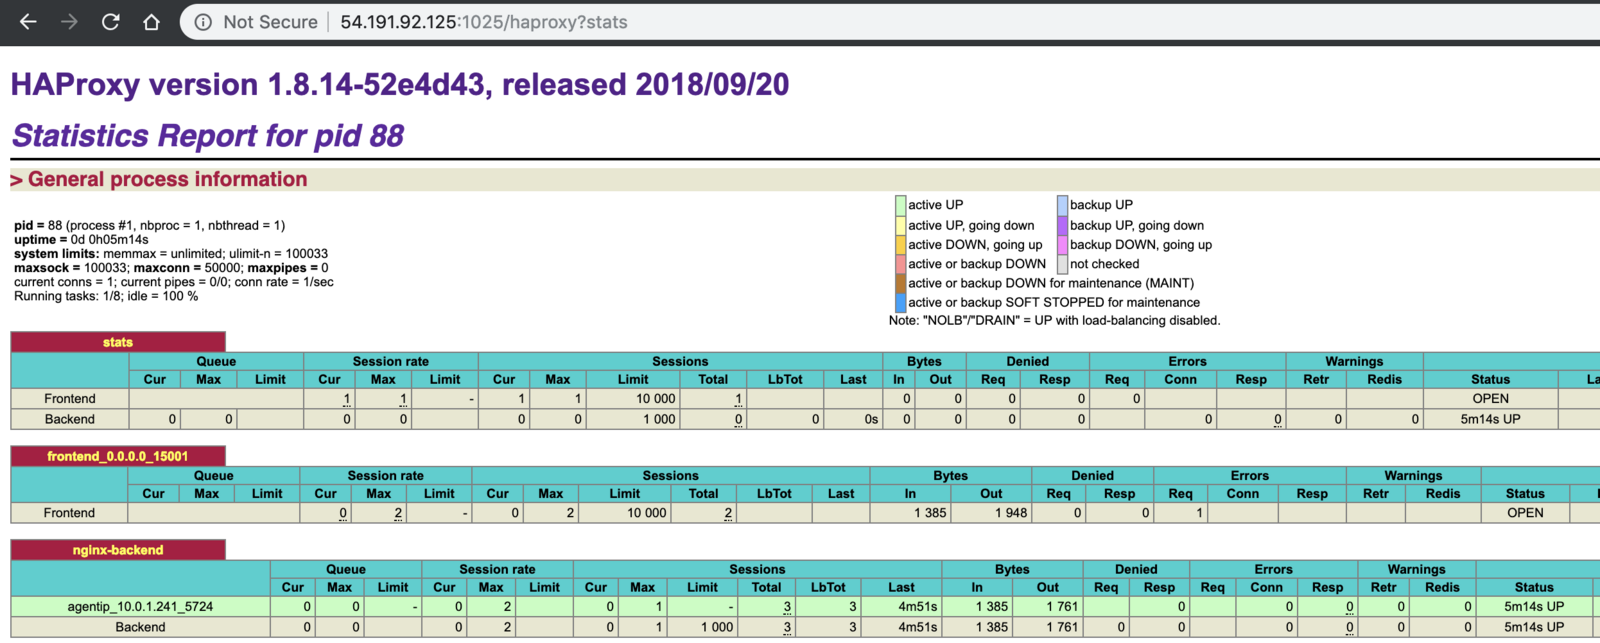Click '5m14s UP' status in agentip server row

point(1534,606)
